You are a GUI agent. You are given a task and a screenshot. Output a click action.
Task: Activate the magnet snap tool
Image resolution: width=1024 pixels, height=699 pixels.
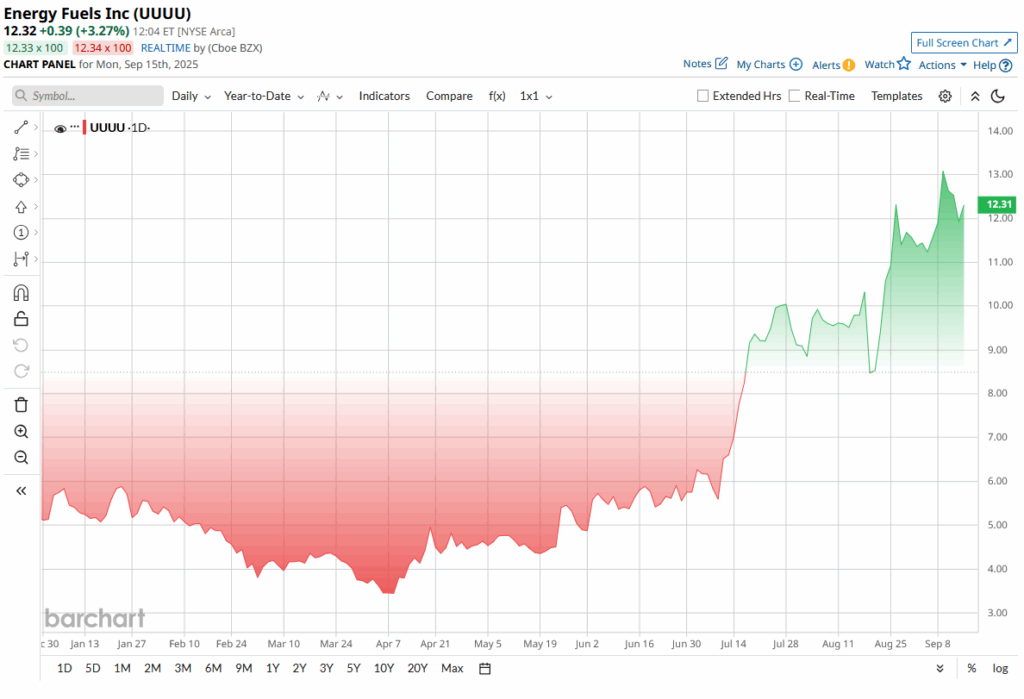[x=21, y=293]
